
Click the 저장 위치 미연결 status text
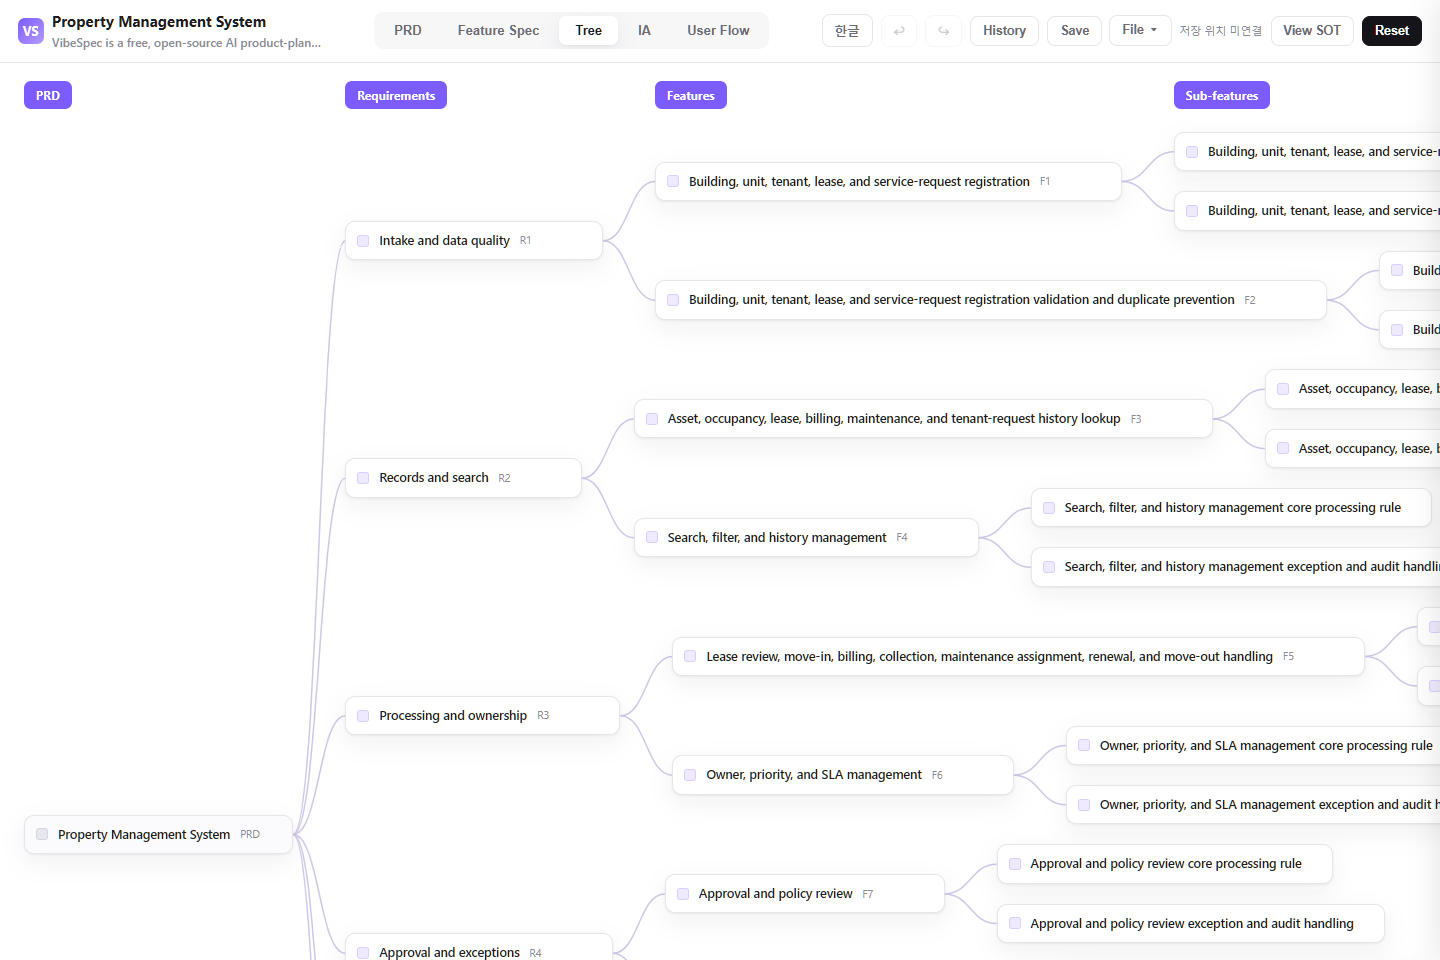click(x=1220, y=31)
